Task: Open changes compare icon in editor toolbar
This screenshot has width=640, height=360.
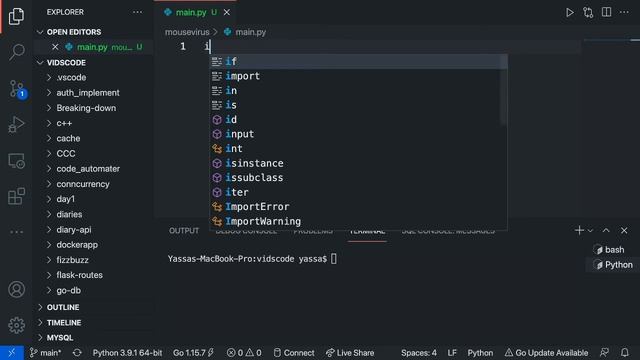Action: pos(588,13)
